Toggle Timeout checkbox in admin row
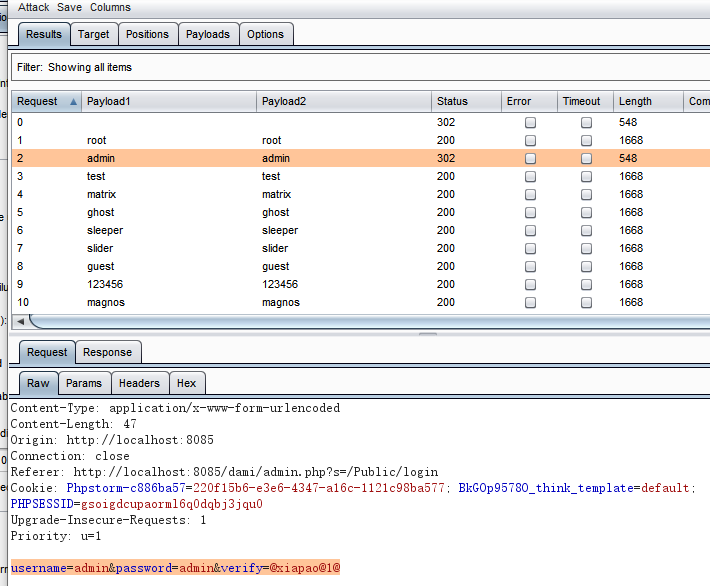 coord(586,159)
